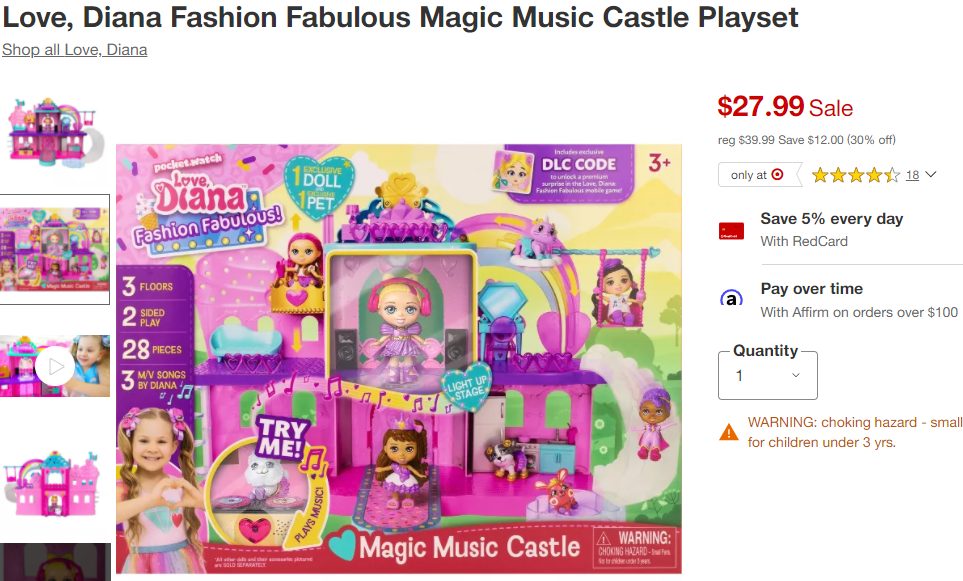Click the $27.99 sale price
Screen dimensions: 963x581
[761, 106]
